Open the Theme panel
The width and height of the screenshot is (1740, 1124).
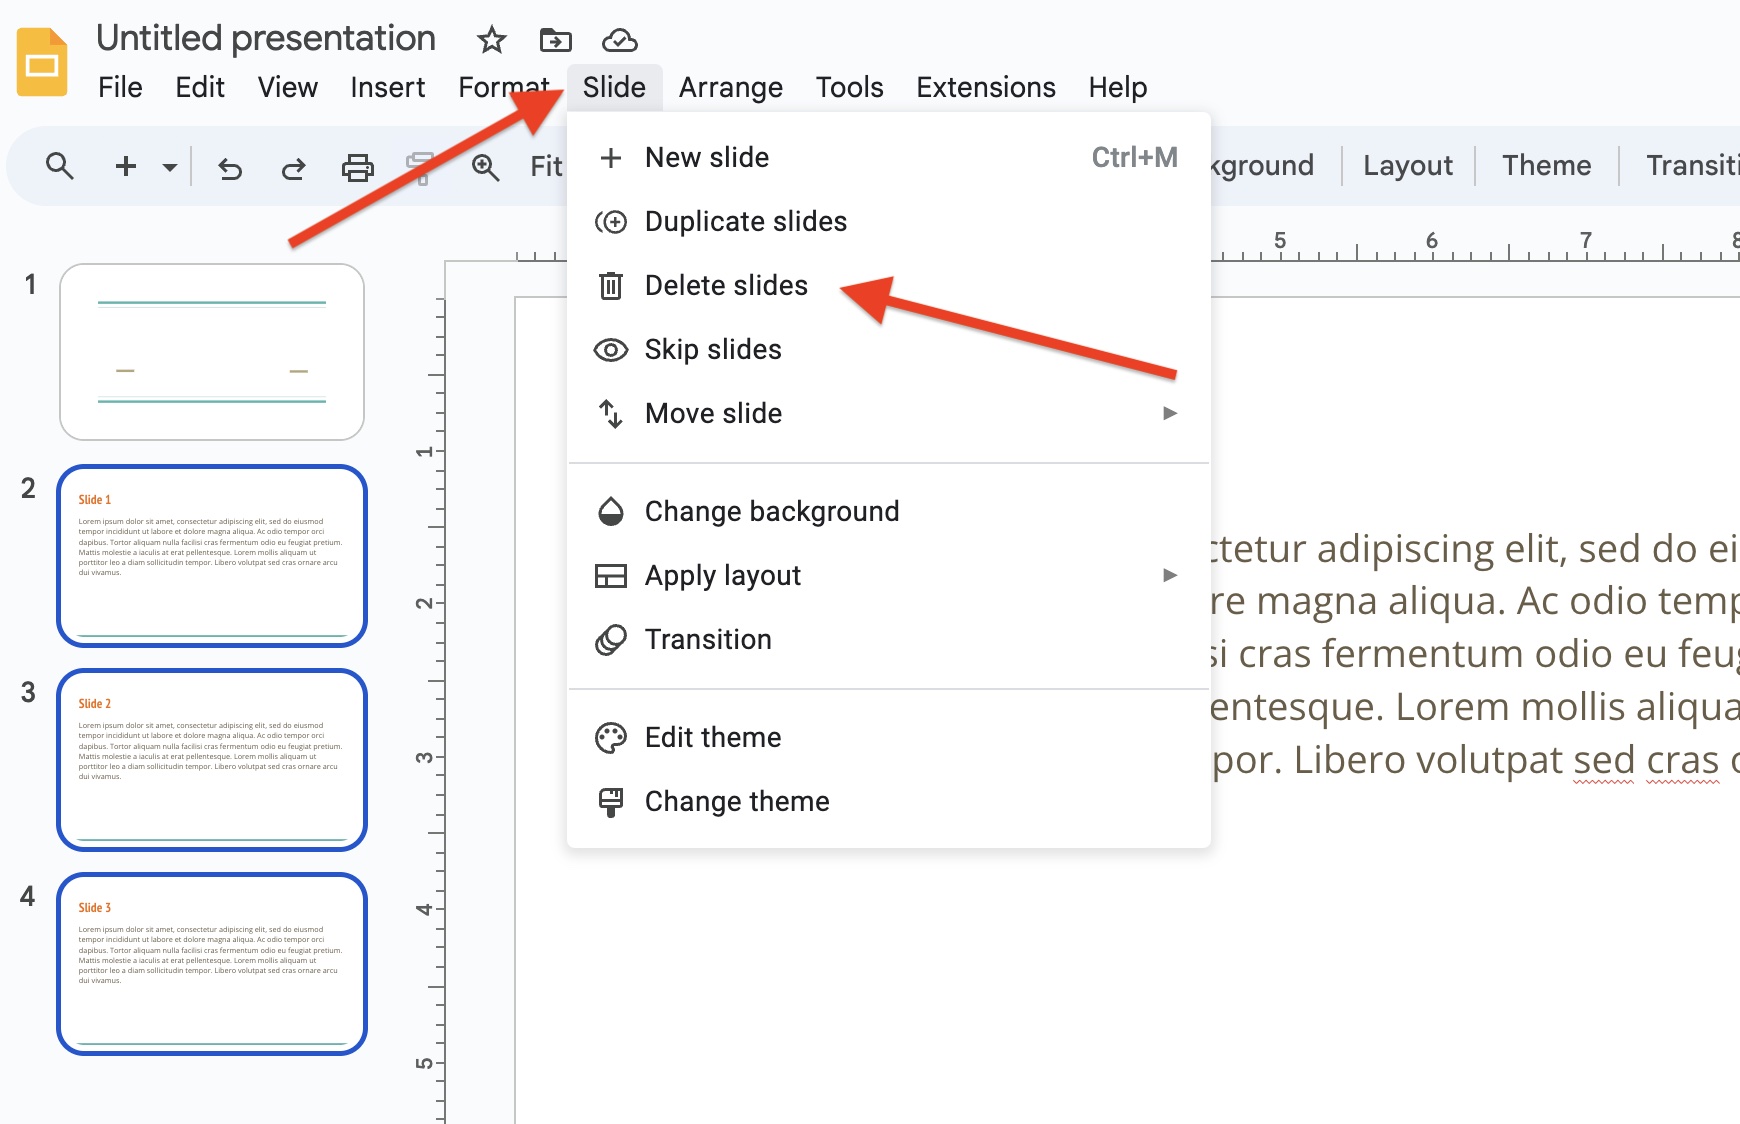pos(1545,165)
